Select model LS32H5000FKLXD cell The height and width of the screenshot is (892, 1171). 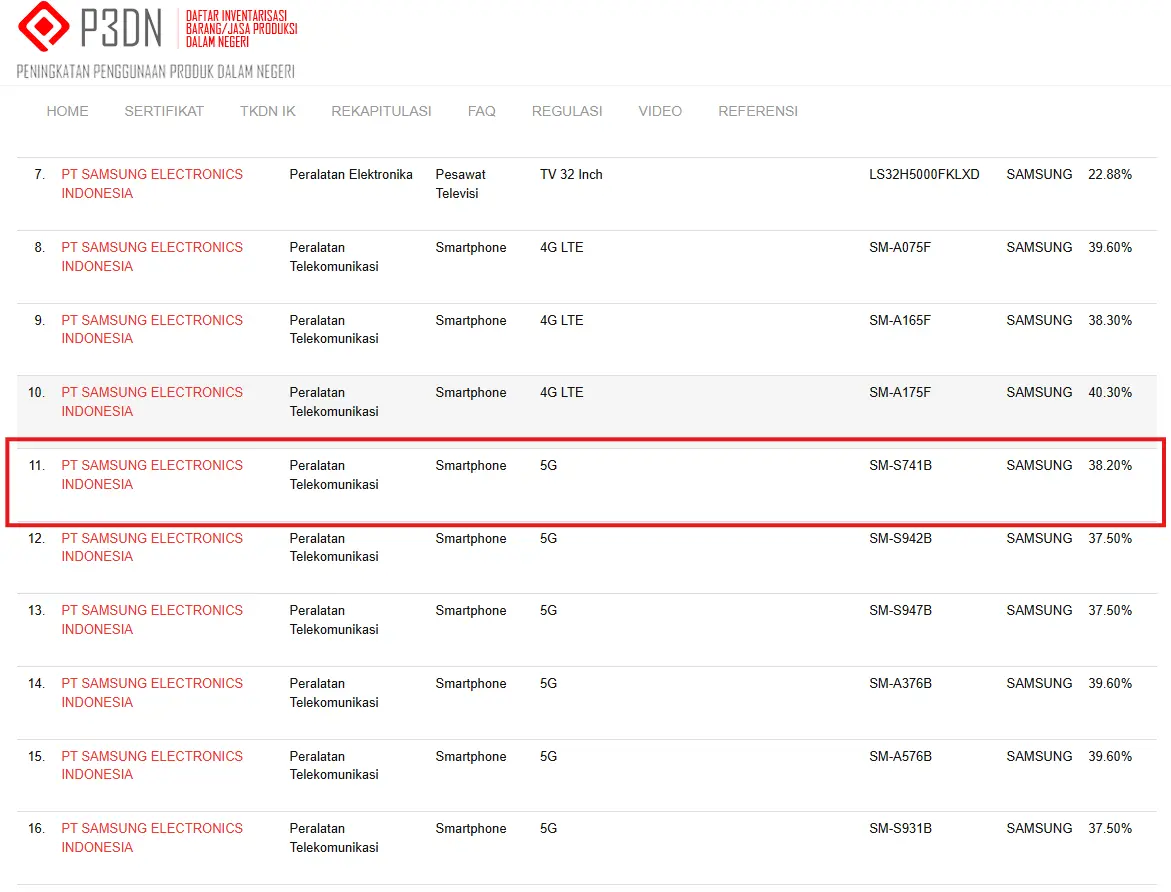point(924,175)
